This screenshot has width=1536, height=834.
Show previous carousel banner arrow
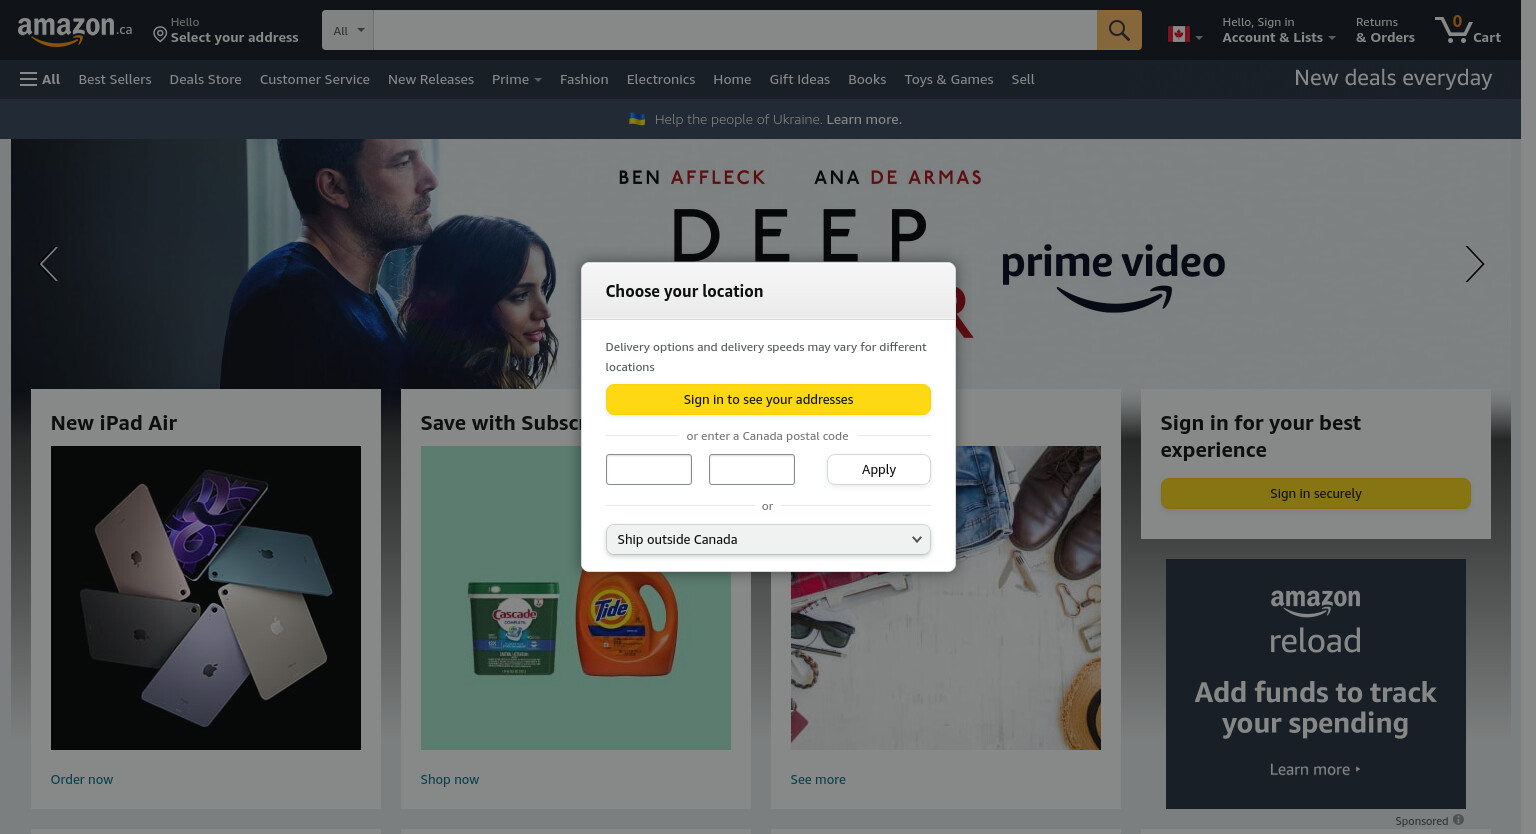coord(48,264)
